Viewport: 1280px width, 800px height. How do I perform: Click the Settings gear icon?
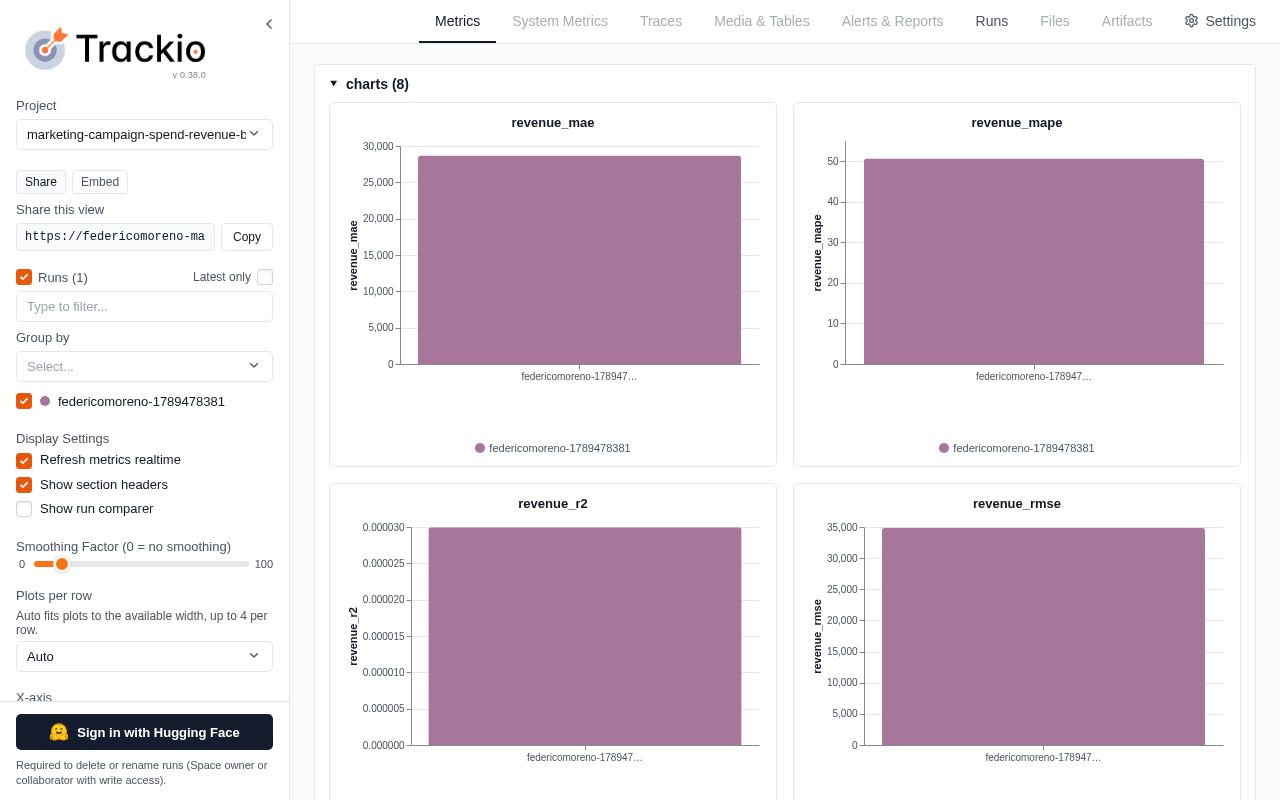1191,21
